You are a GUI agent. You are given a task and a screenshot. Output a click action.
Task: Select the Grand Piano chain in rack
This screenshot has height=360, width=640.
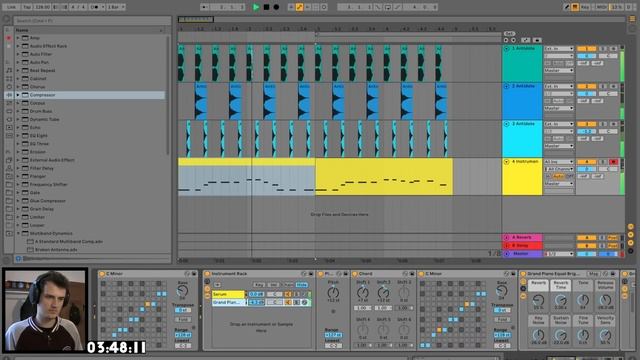[x=229, y=302]
